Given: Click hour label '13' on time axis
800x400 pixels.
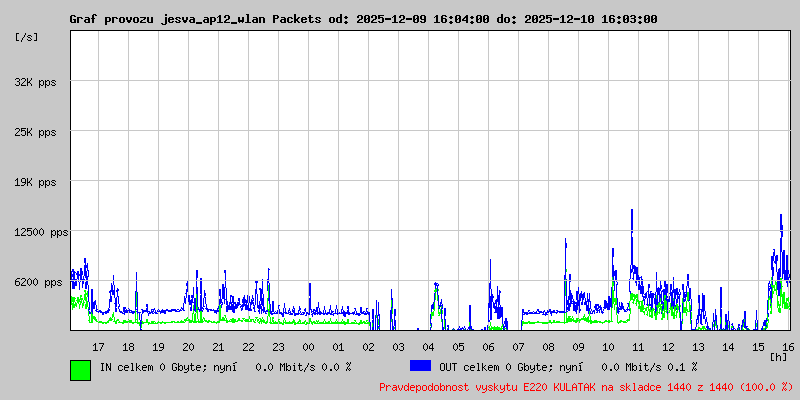Looking at the screenshot, I should (698, 347).
